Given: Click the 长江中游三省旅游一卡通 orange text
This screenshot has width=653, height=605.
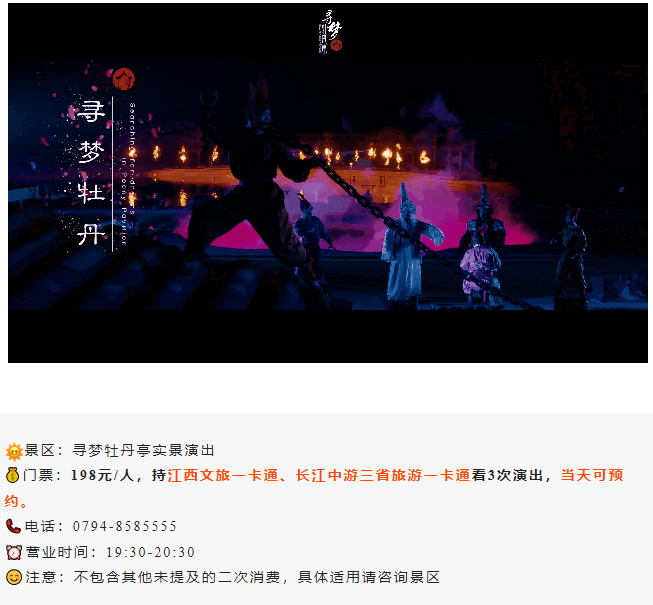Looking at the screenshot, I should pyautogui.click(x=383, y=476).
